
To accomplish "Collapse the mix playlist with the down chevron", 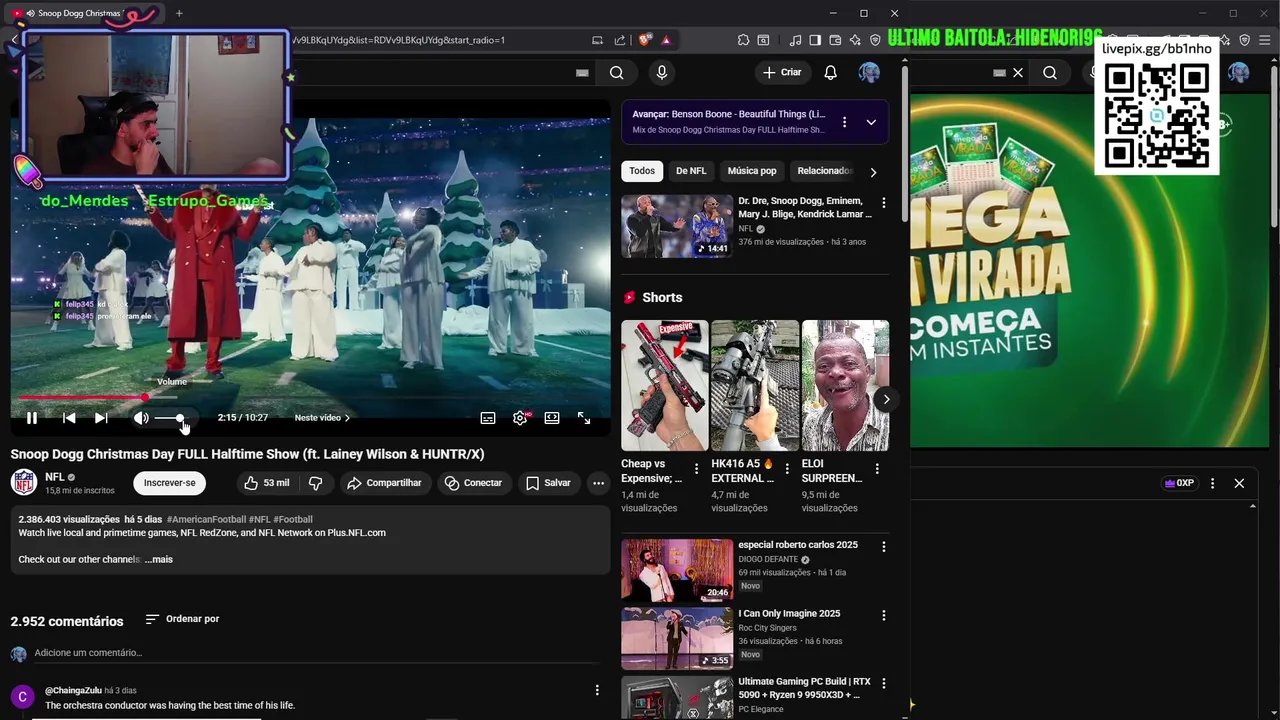I will [x=871, y=122].
